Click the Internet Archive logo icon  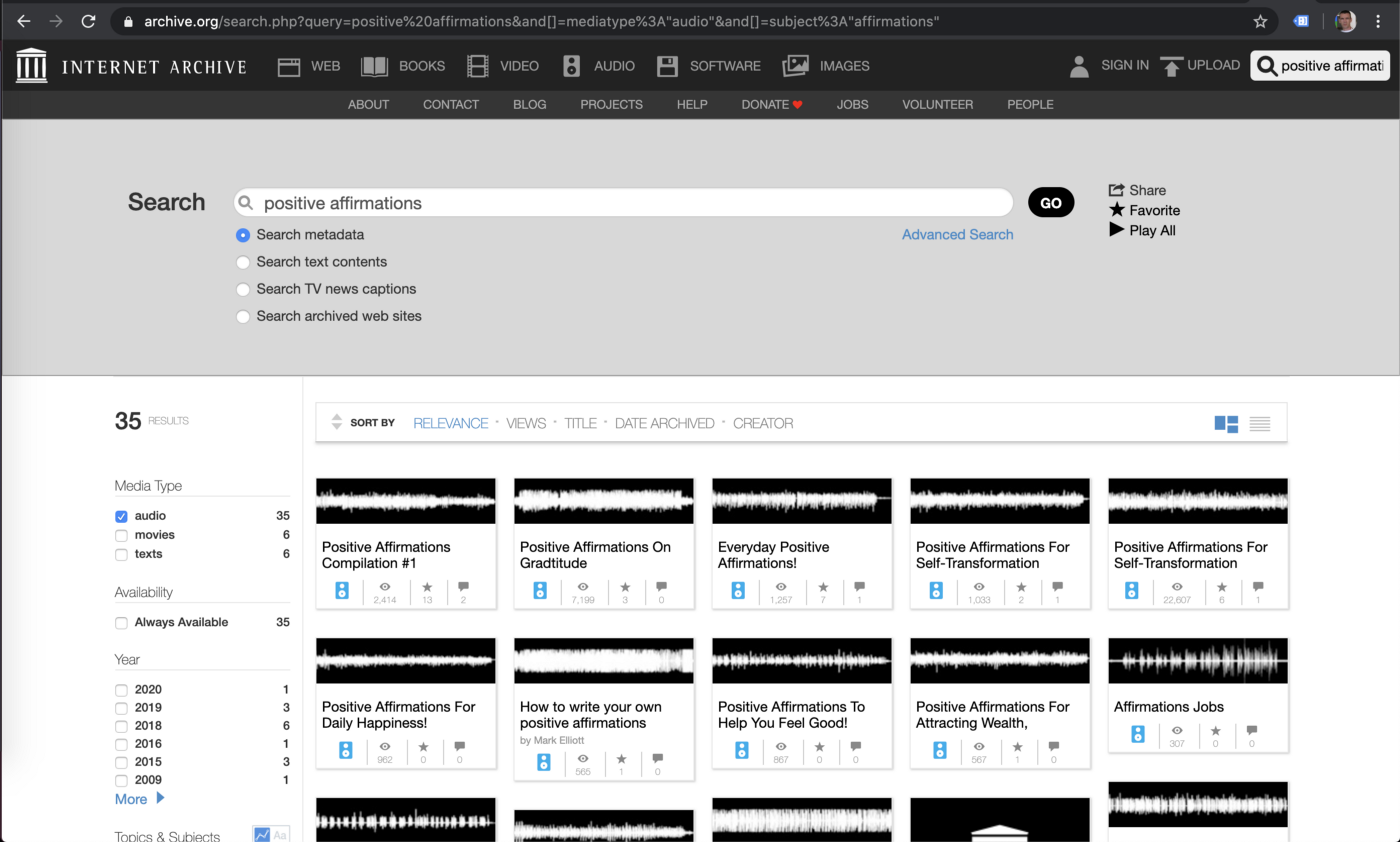(x=32, y=66)
